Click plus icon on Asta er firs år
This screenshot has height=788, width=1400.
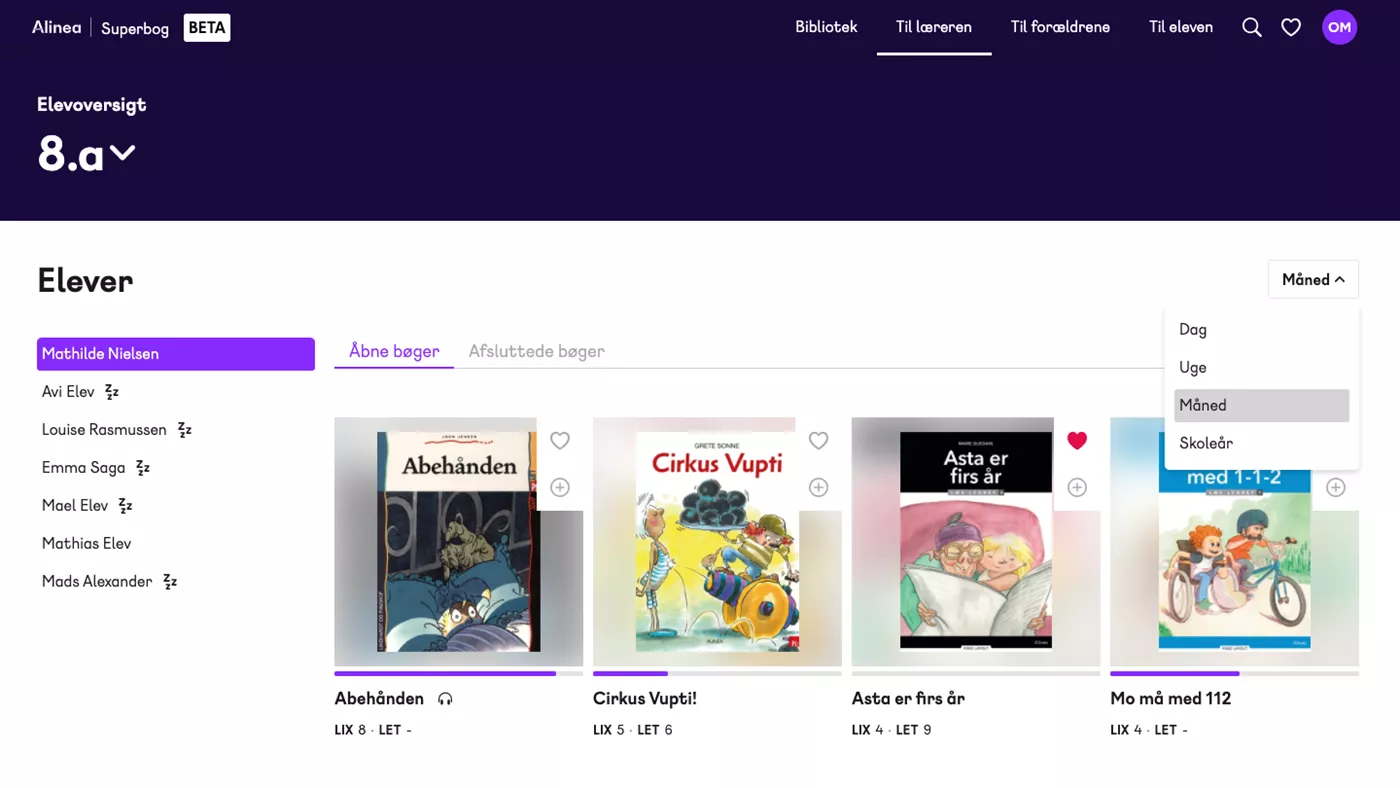1077,487
